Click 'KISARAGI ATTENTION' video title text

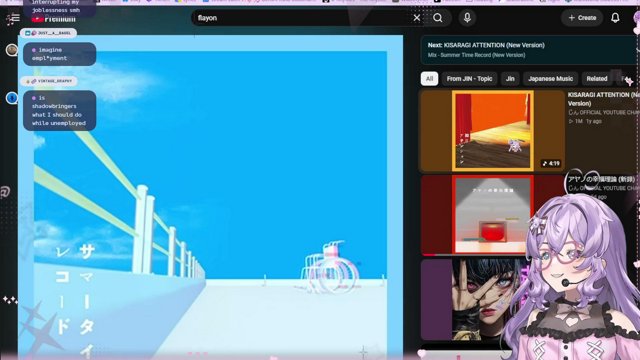(604, 99)
